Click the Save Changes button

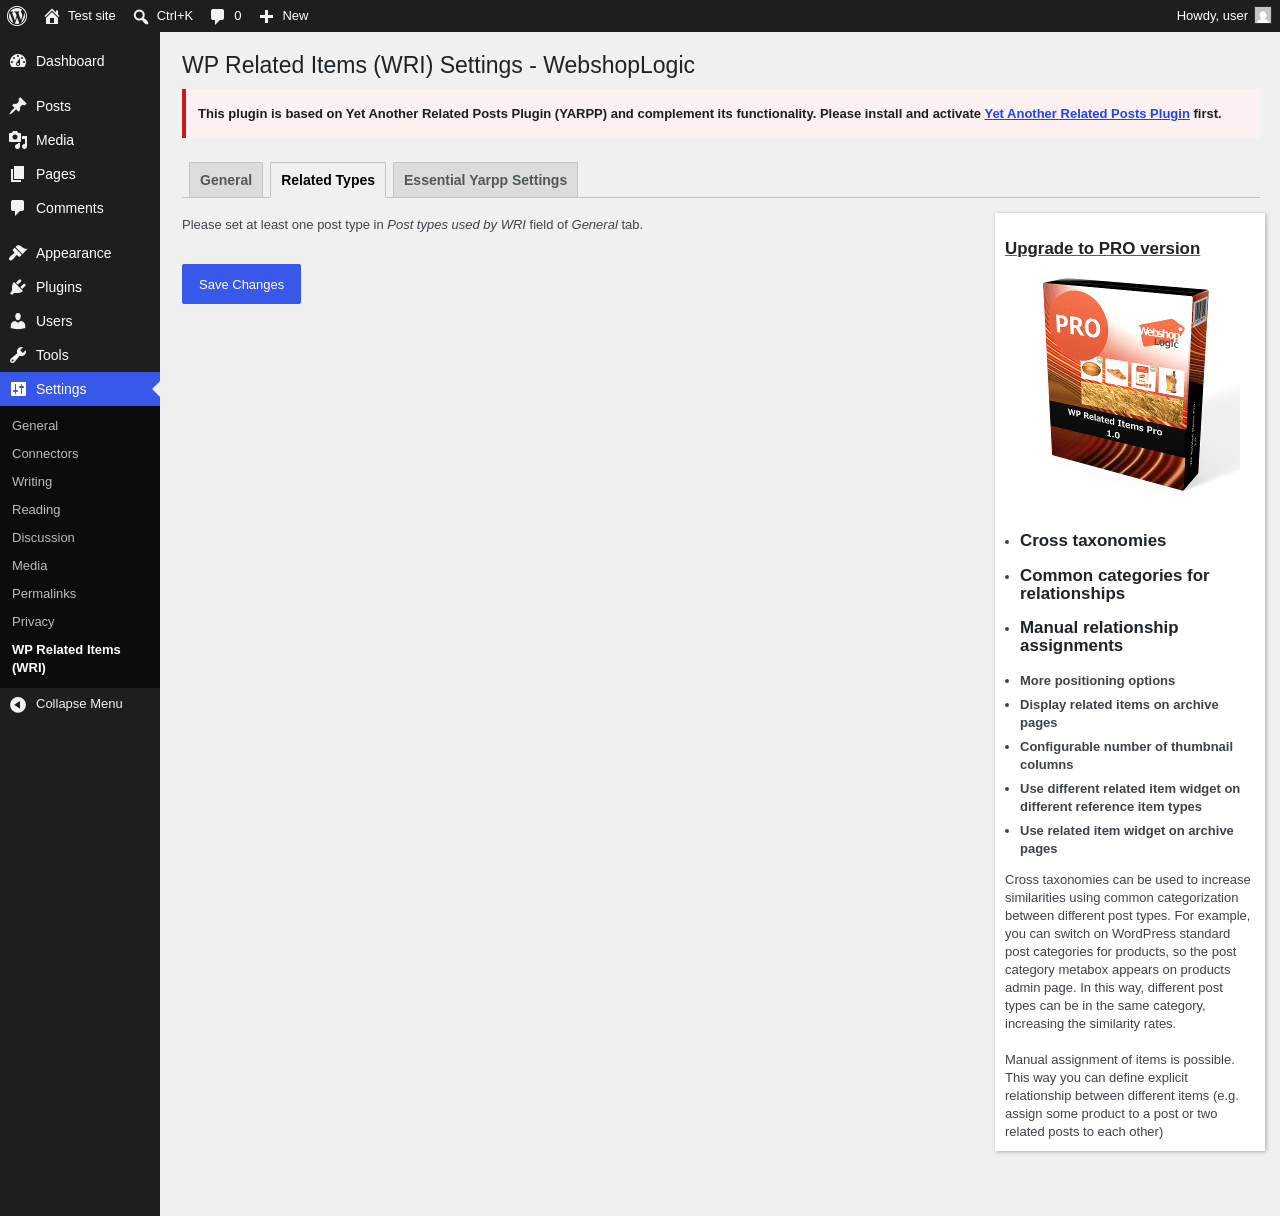tap(241, 284)
